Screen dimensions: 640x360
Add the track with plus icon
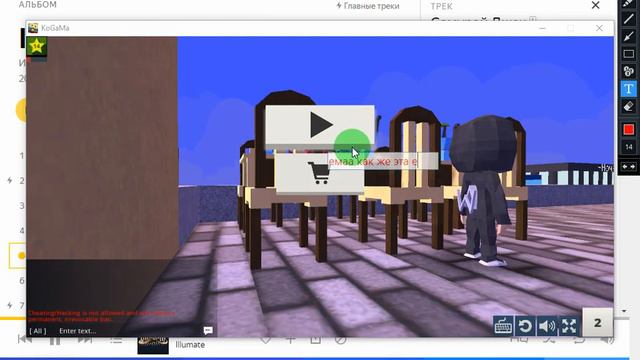[291, 340]
